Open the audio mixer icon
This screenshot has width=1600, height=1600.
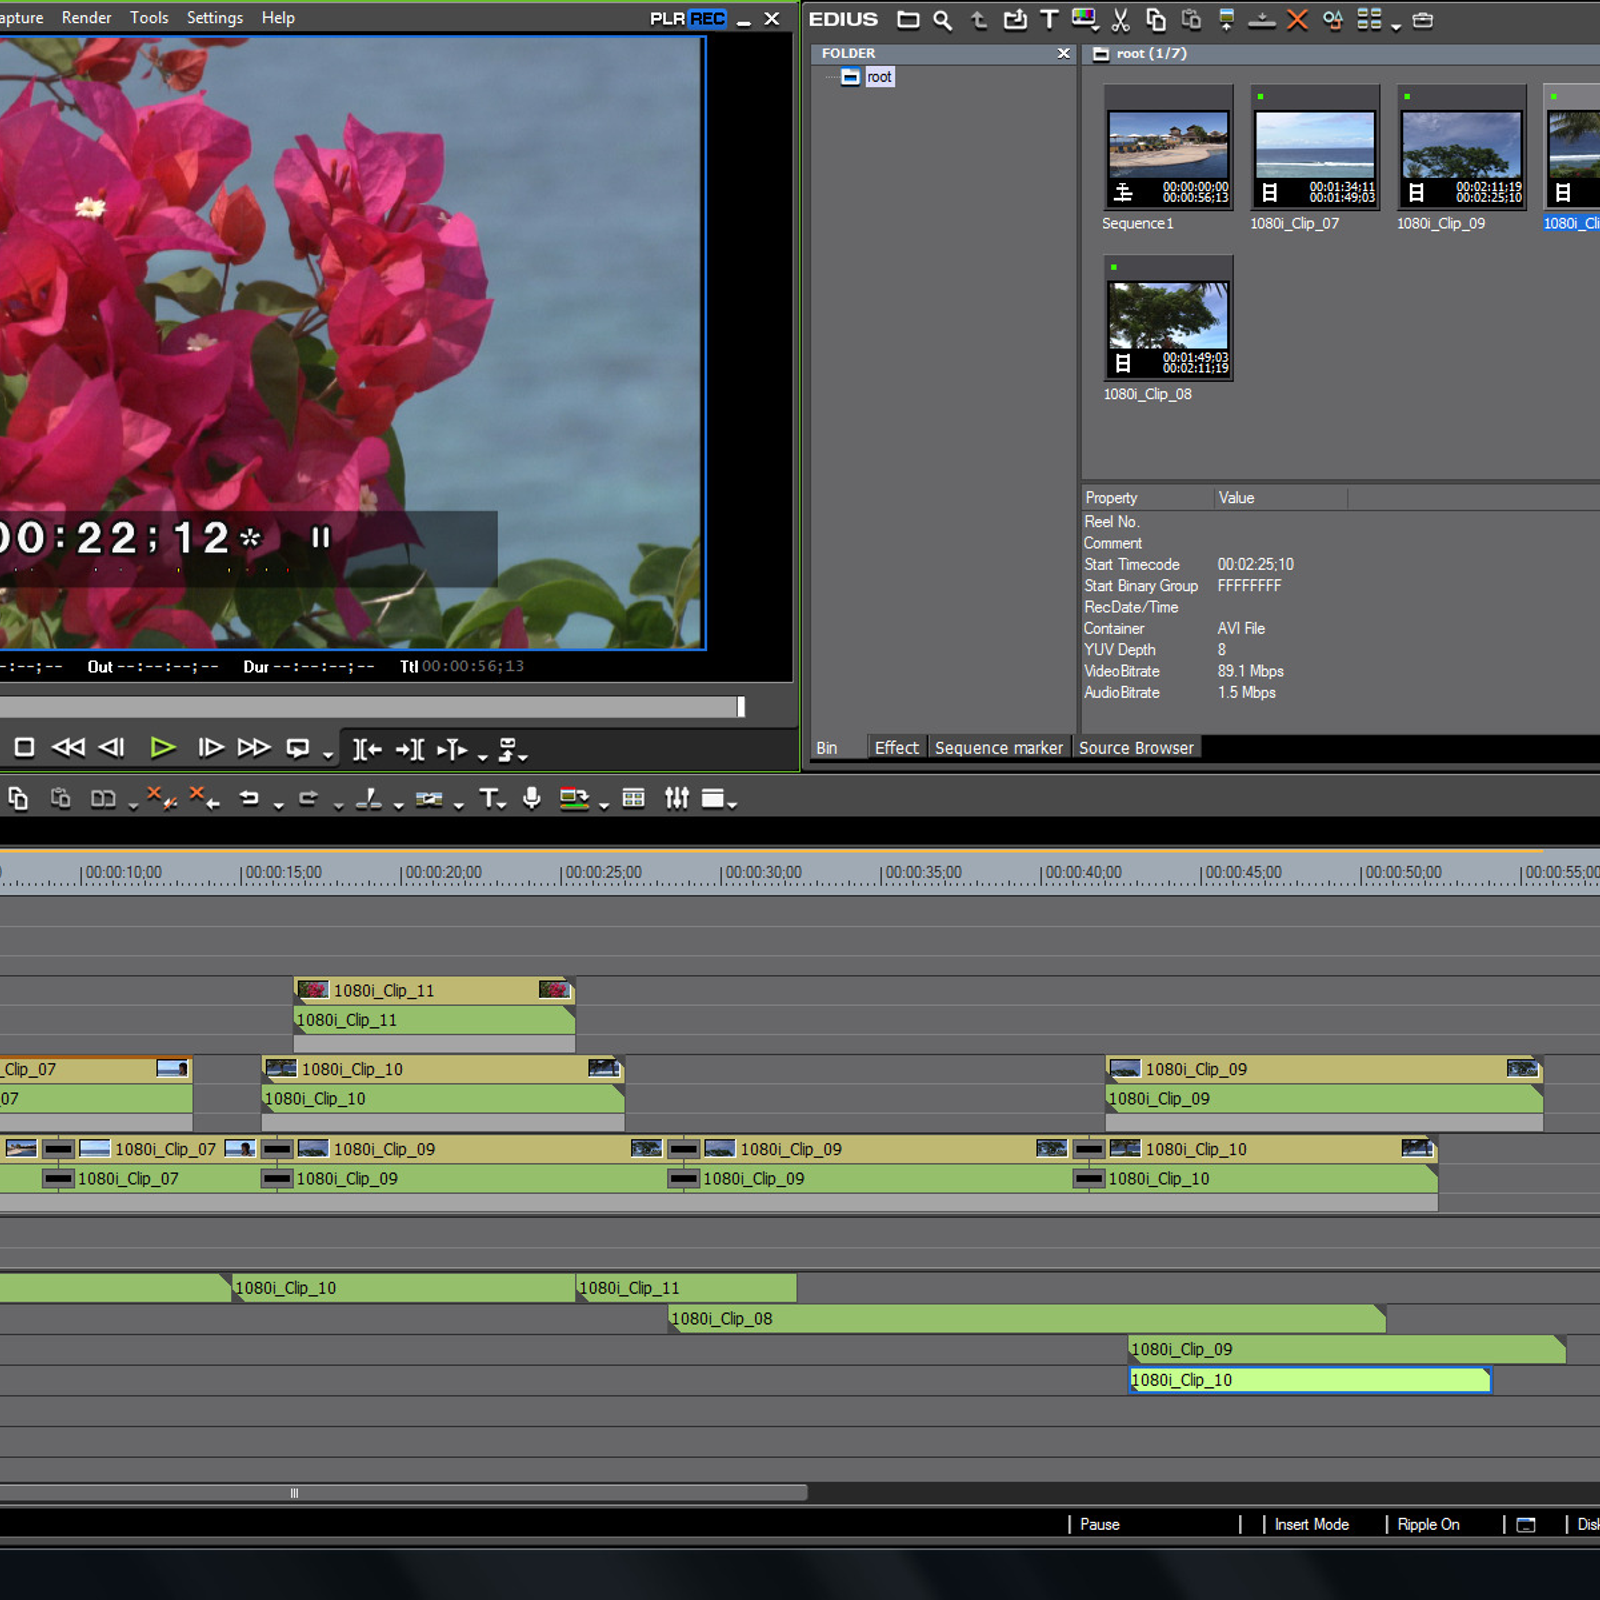[677, 798]
